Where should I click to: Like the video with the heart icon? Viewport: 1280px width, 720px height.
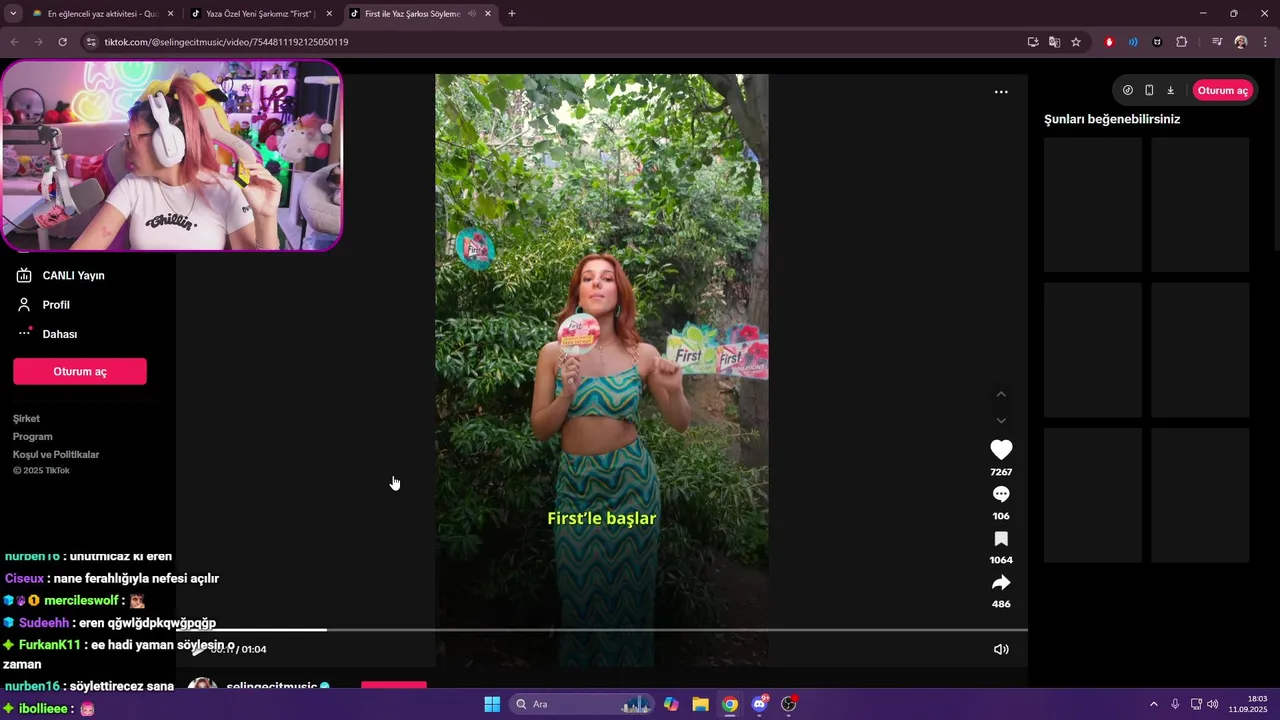(1001, 450)
